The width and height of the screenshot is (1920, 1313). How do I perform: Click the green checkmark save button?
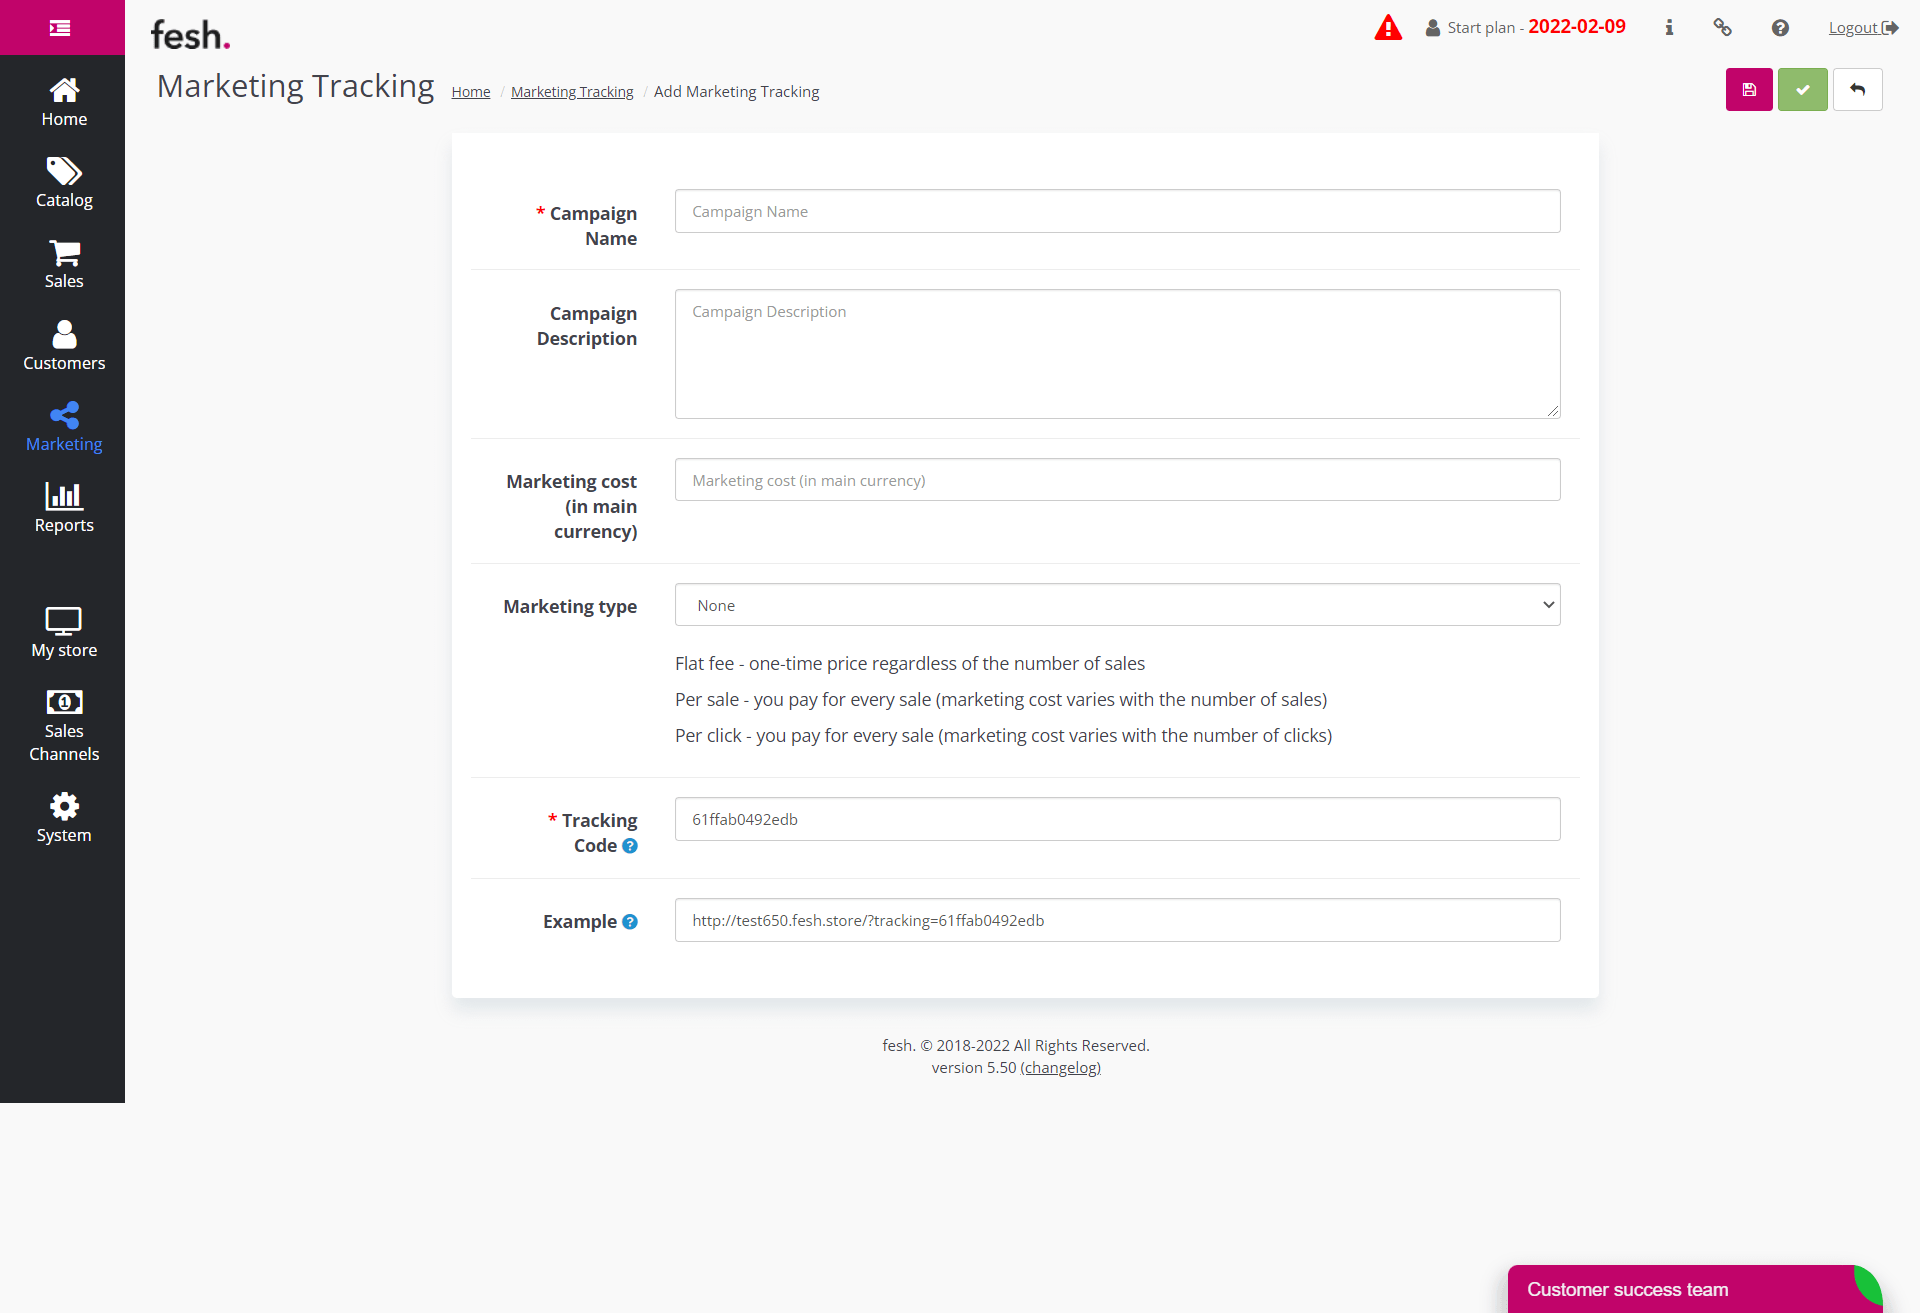1802,90
